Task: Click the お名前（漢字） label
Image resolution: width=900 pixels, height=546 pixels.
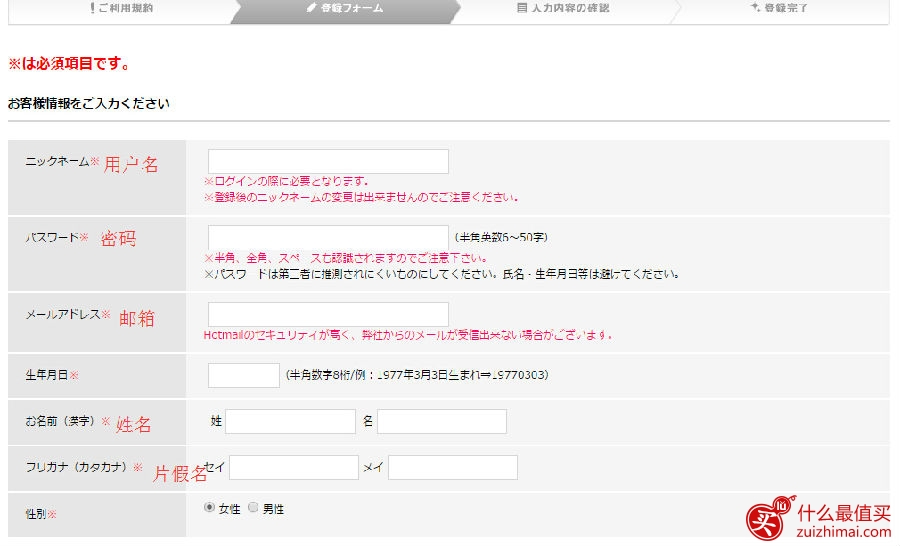Action: [60, 421]
